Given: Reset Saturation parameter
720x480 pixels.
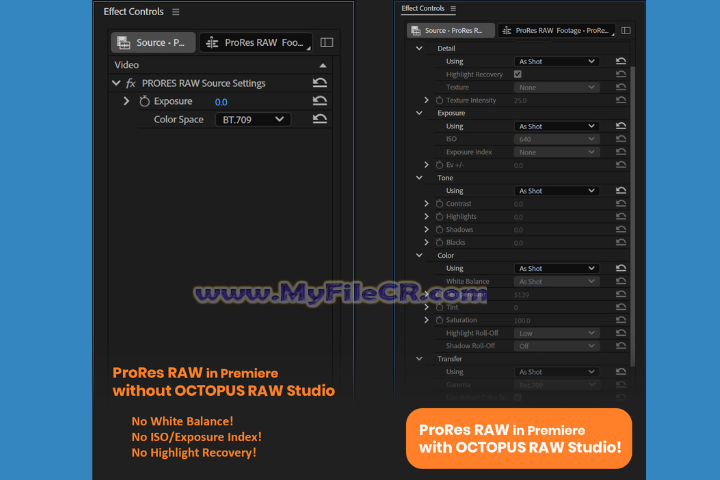Looking at the screenshot, I should tap(621, 319).
